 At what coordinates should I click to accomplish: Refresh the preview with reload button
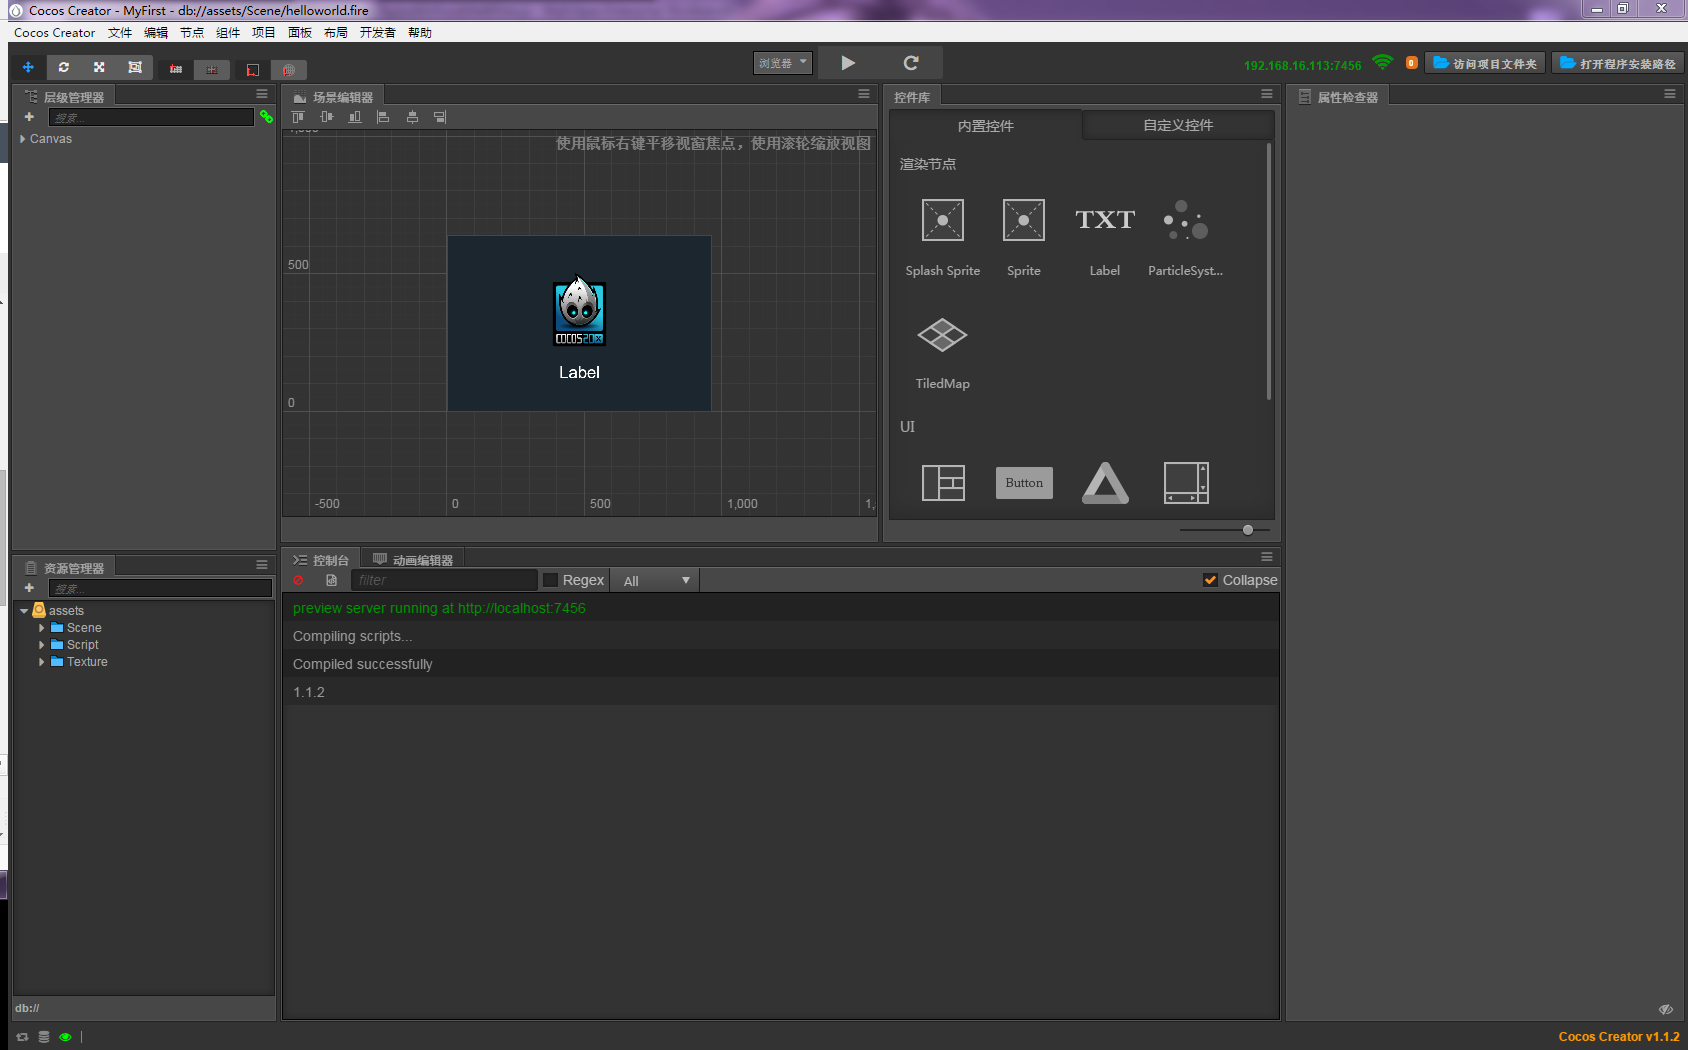911,62
